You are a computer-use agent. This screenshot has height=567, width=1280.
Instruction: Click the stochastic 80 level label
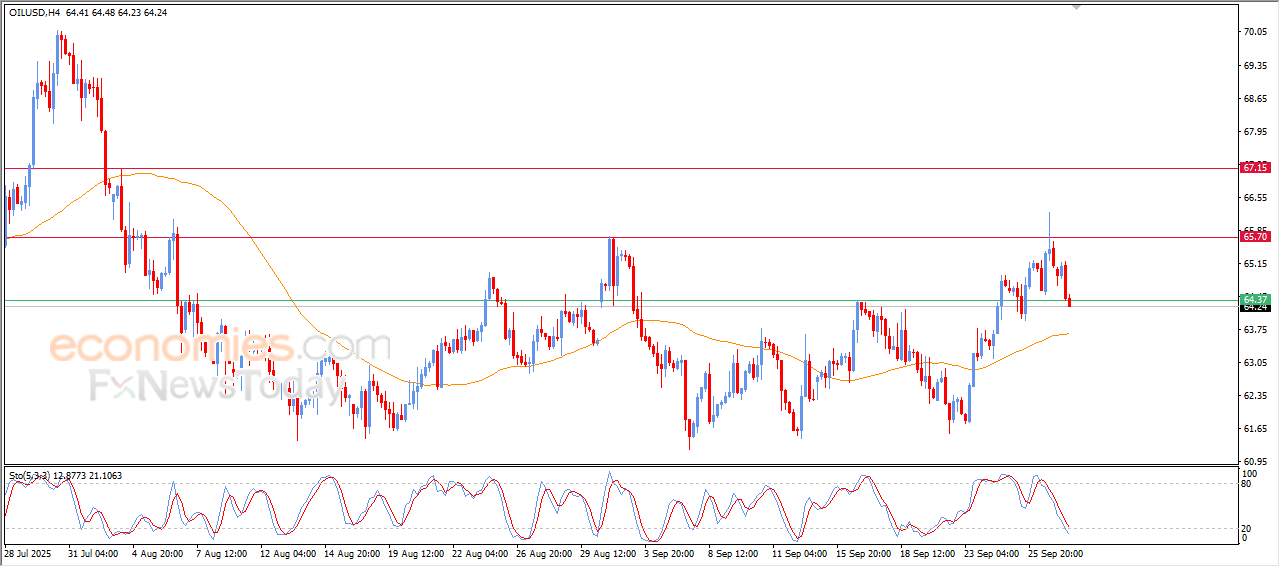tap(1247, 484)
